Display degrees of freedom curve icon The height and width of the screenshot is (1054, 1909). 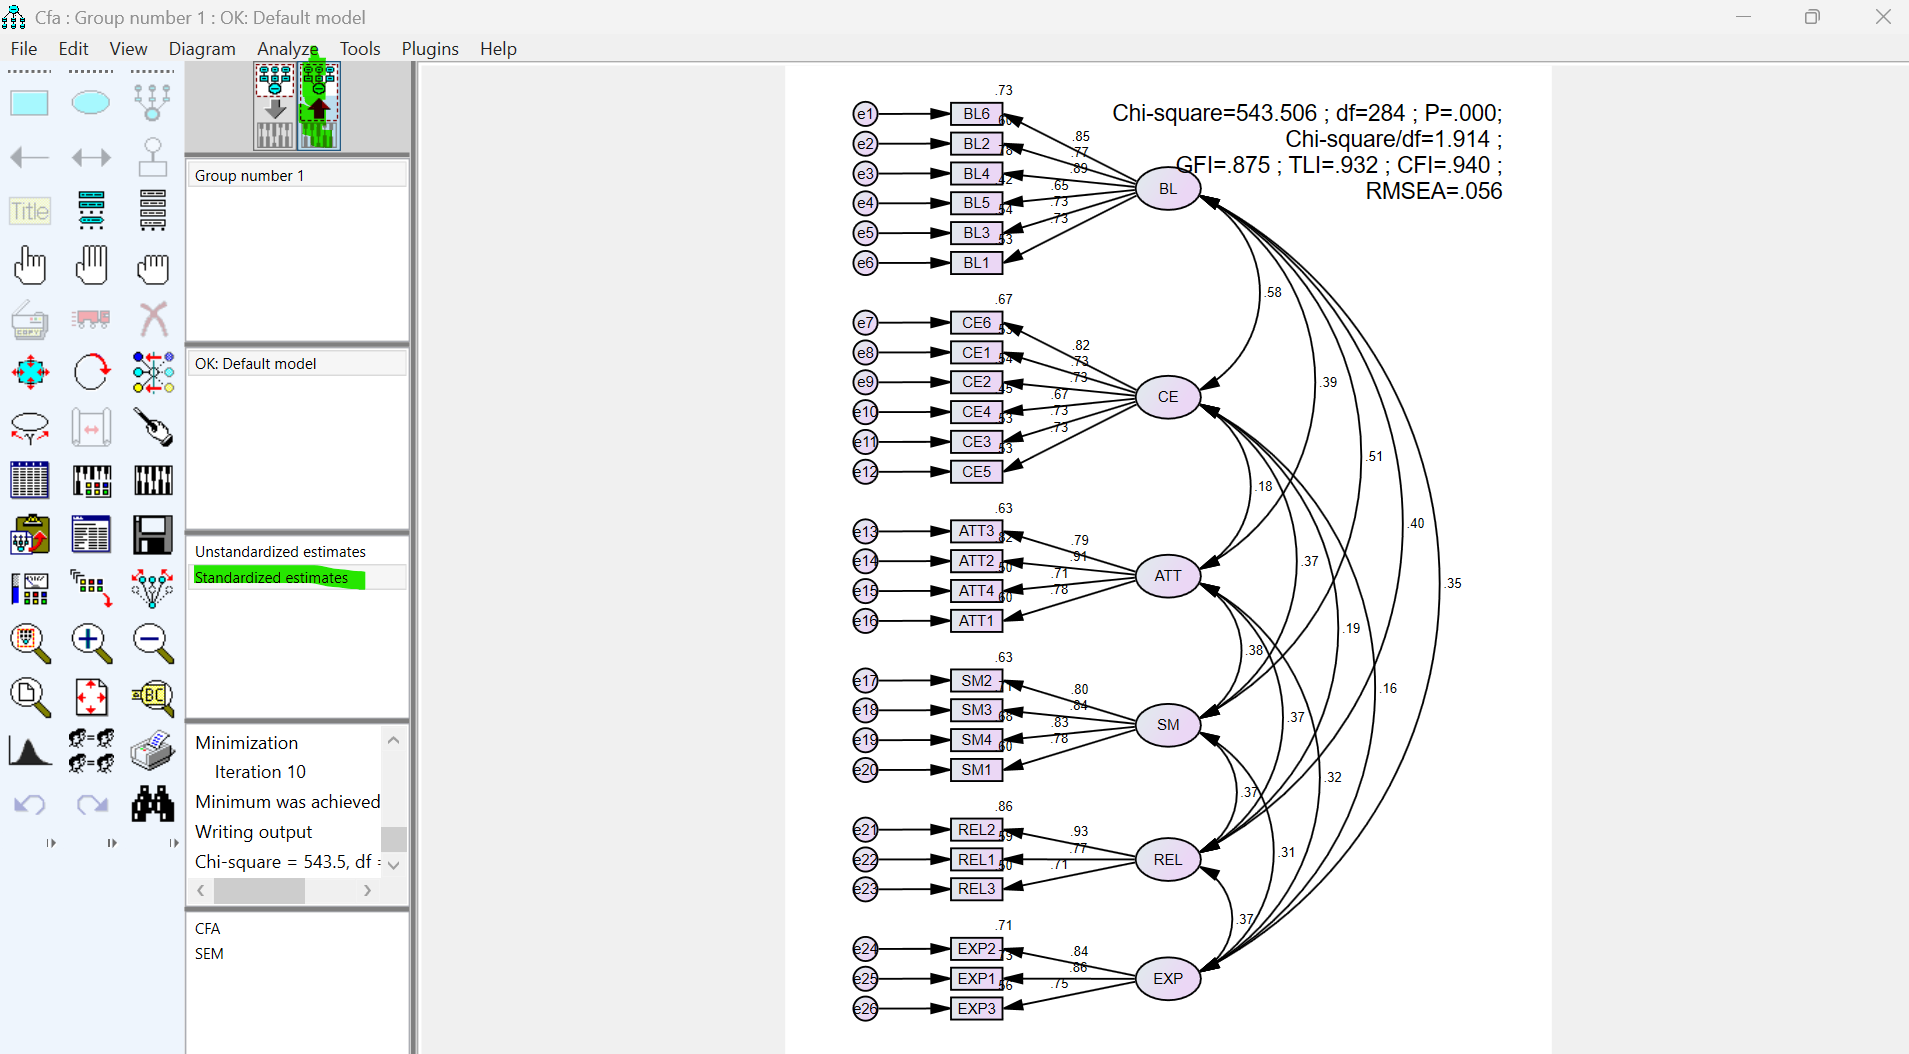tap(30, 751)
